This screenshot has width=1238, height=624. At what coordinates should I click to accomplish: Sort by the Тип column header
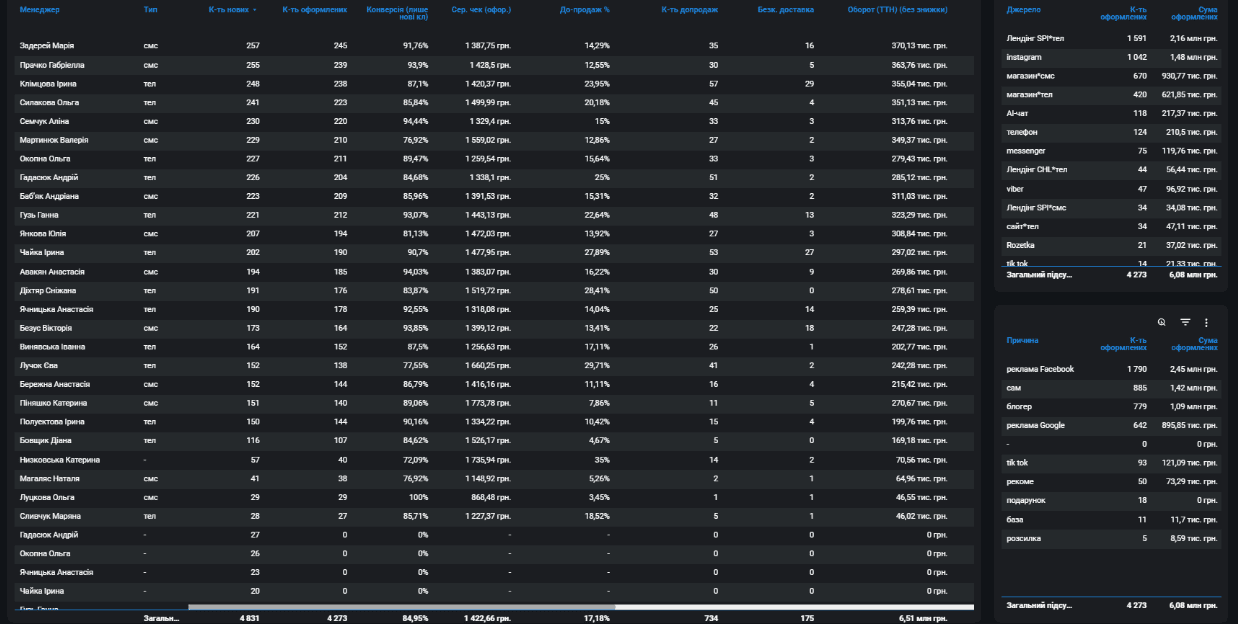point(150,10)
